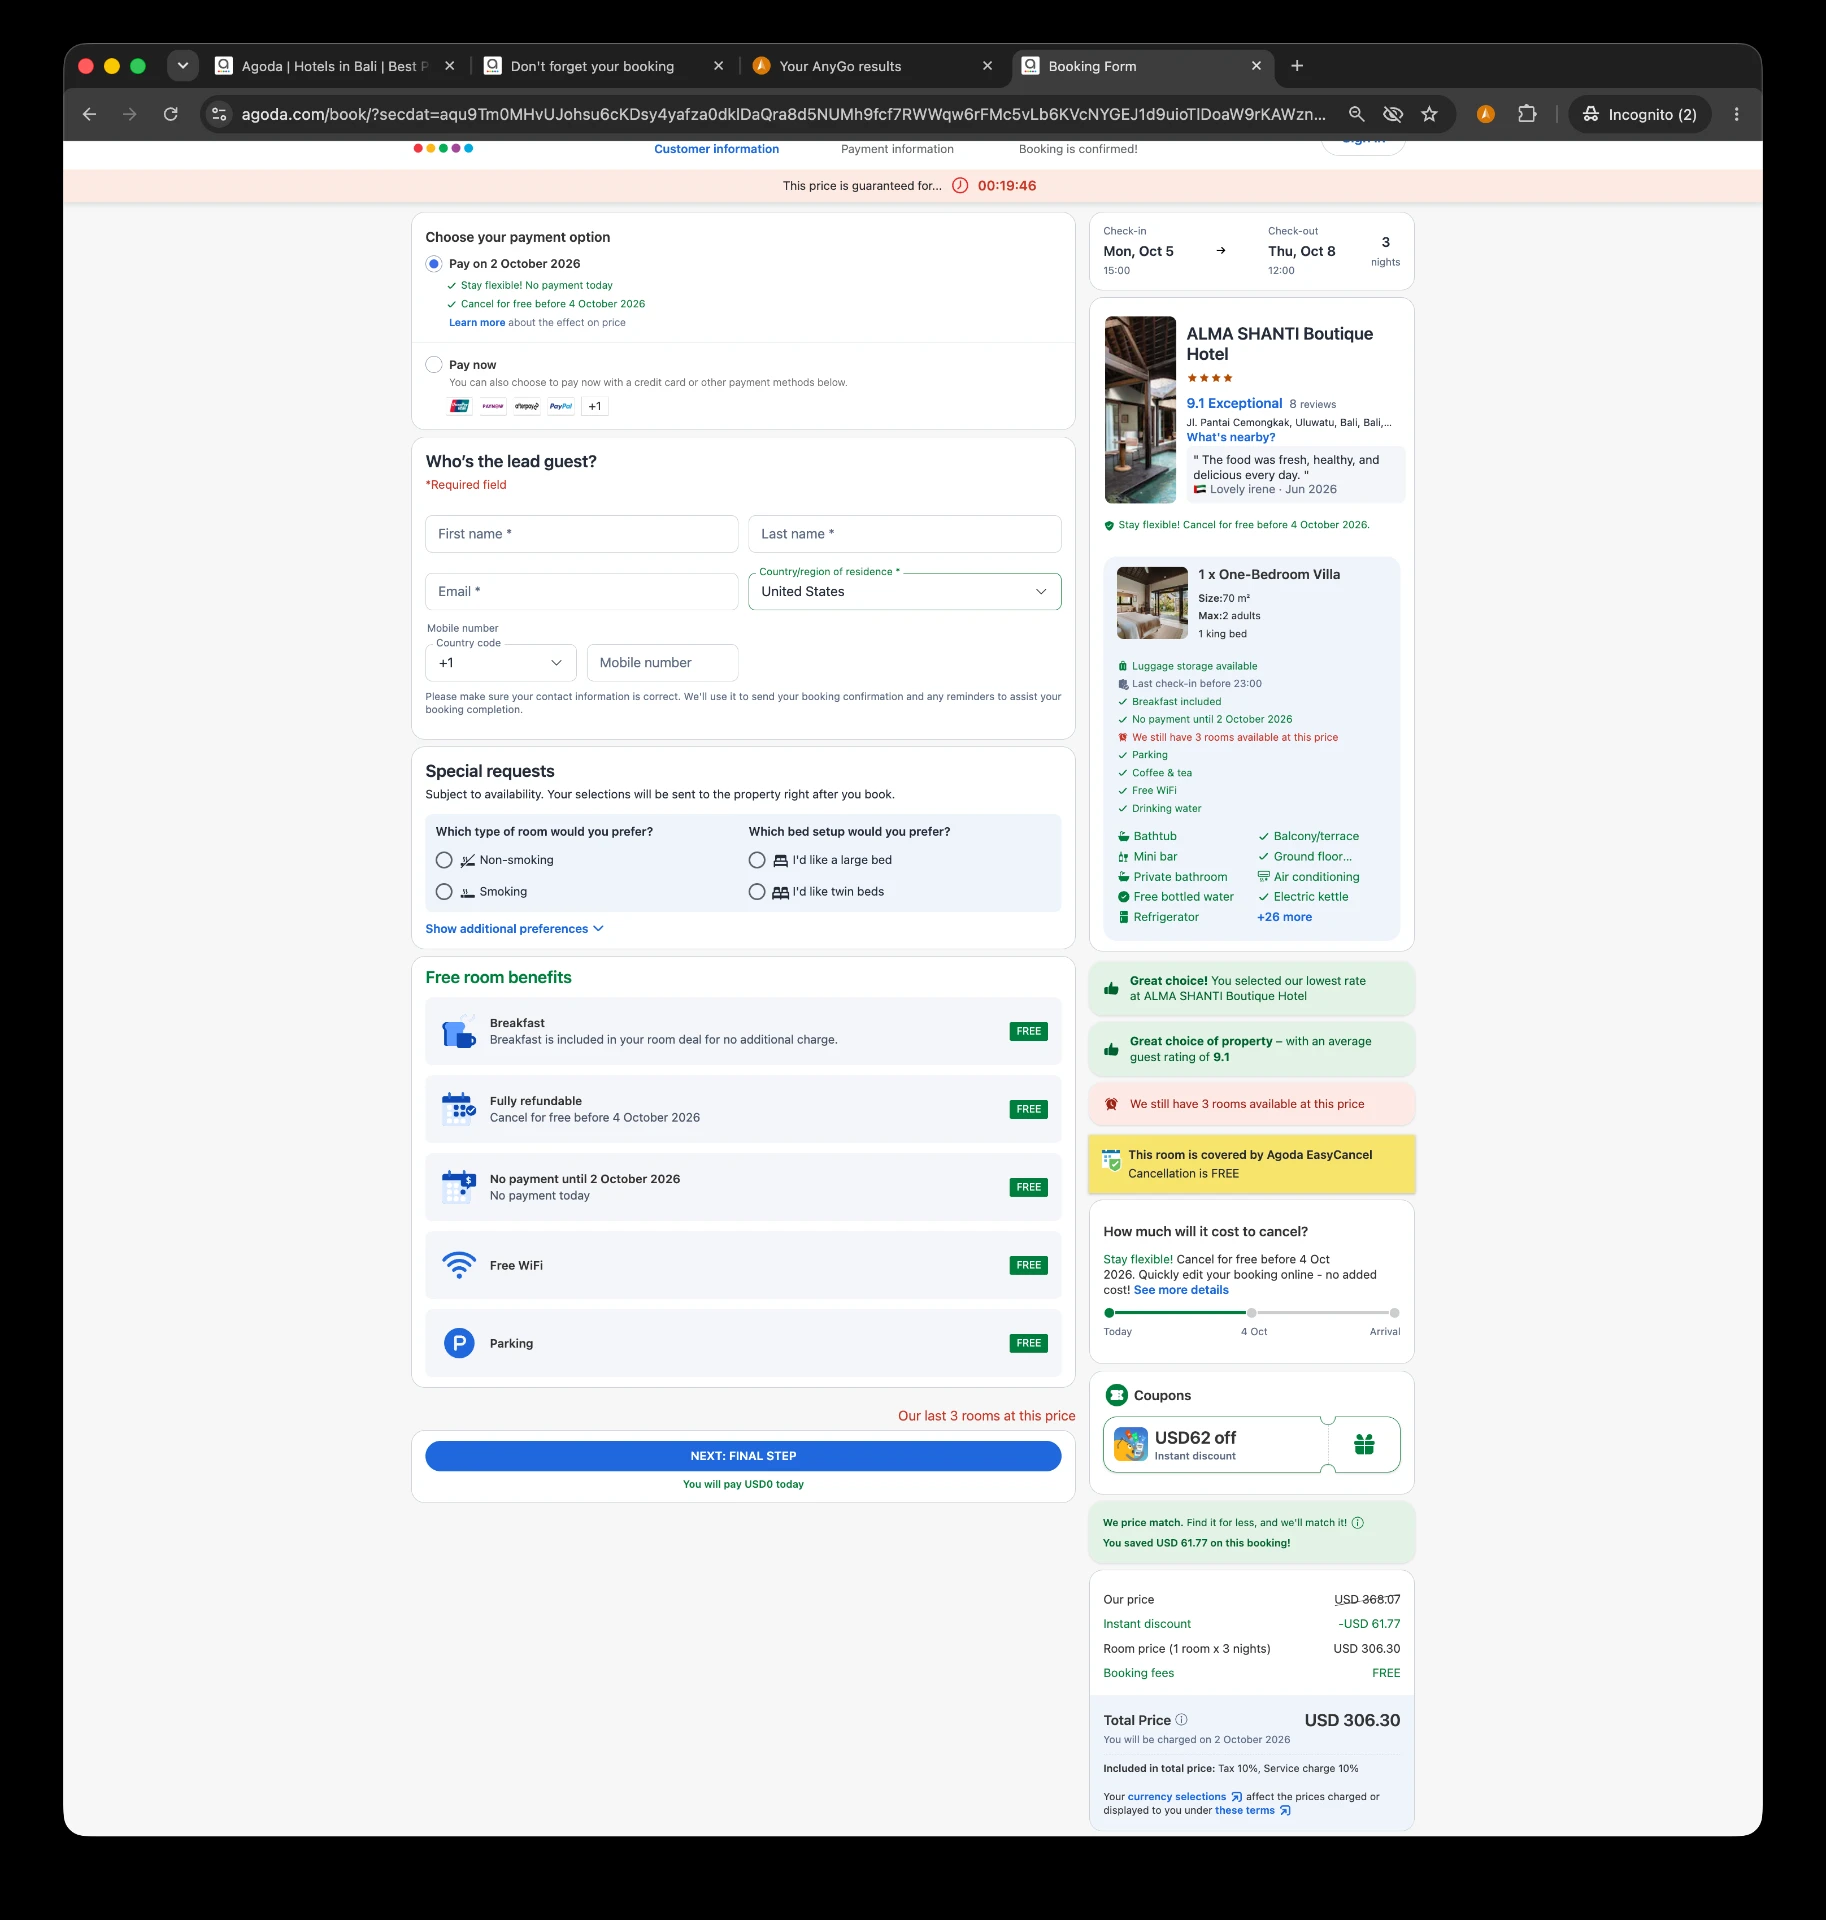1826x1920 pixels.
Task: Open Country/region of residence dropdown
Action: pyautogui.click(x=904, y=592)
